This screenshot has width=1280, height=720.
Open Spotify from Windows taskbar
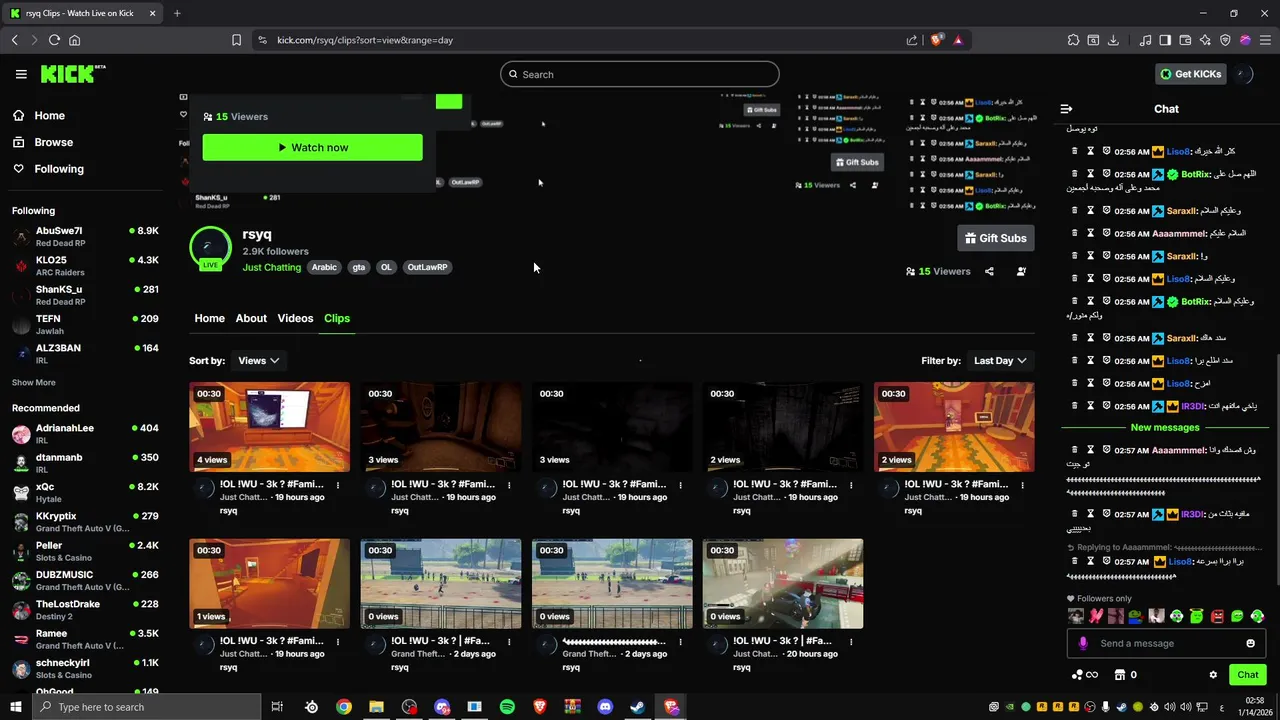507,707
